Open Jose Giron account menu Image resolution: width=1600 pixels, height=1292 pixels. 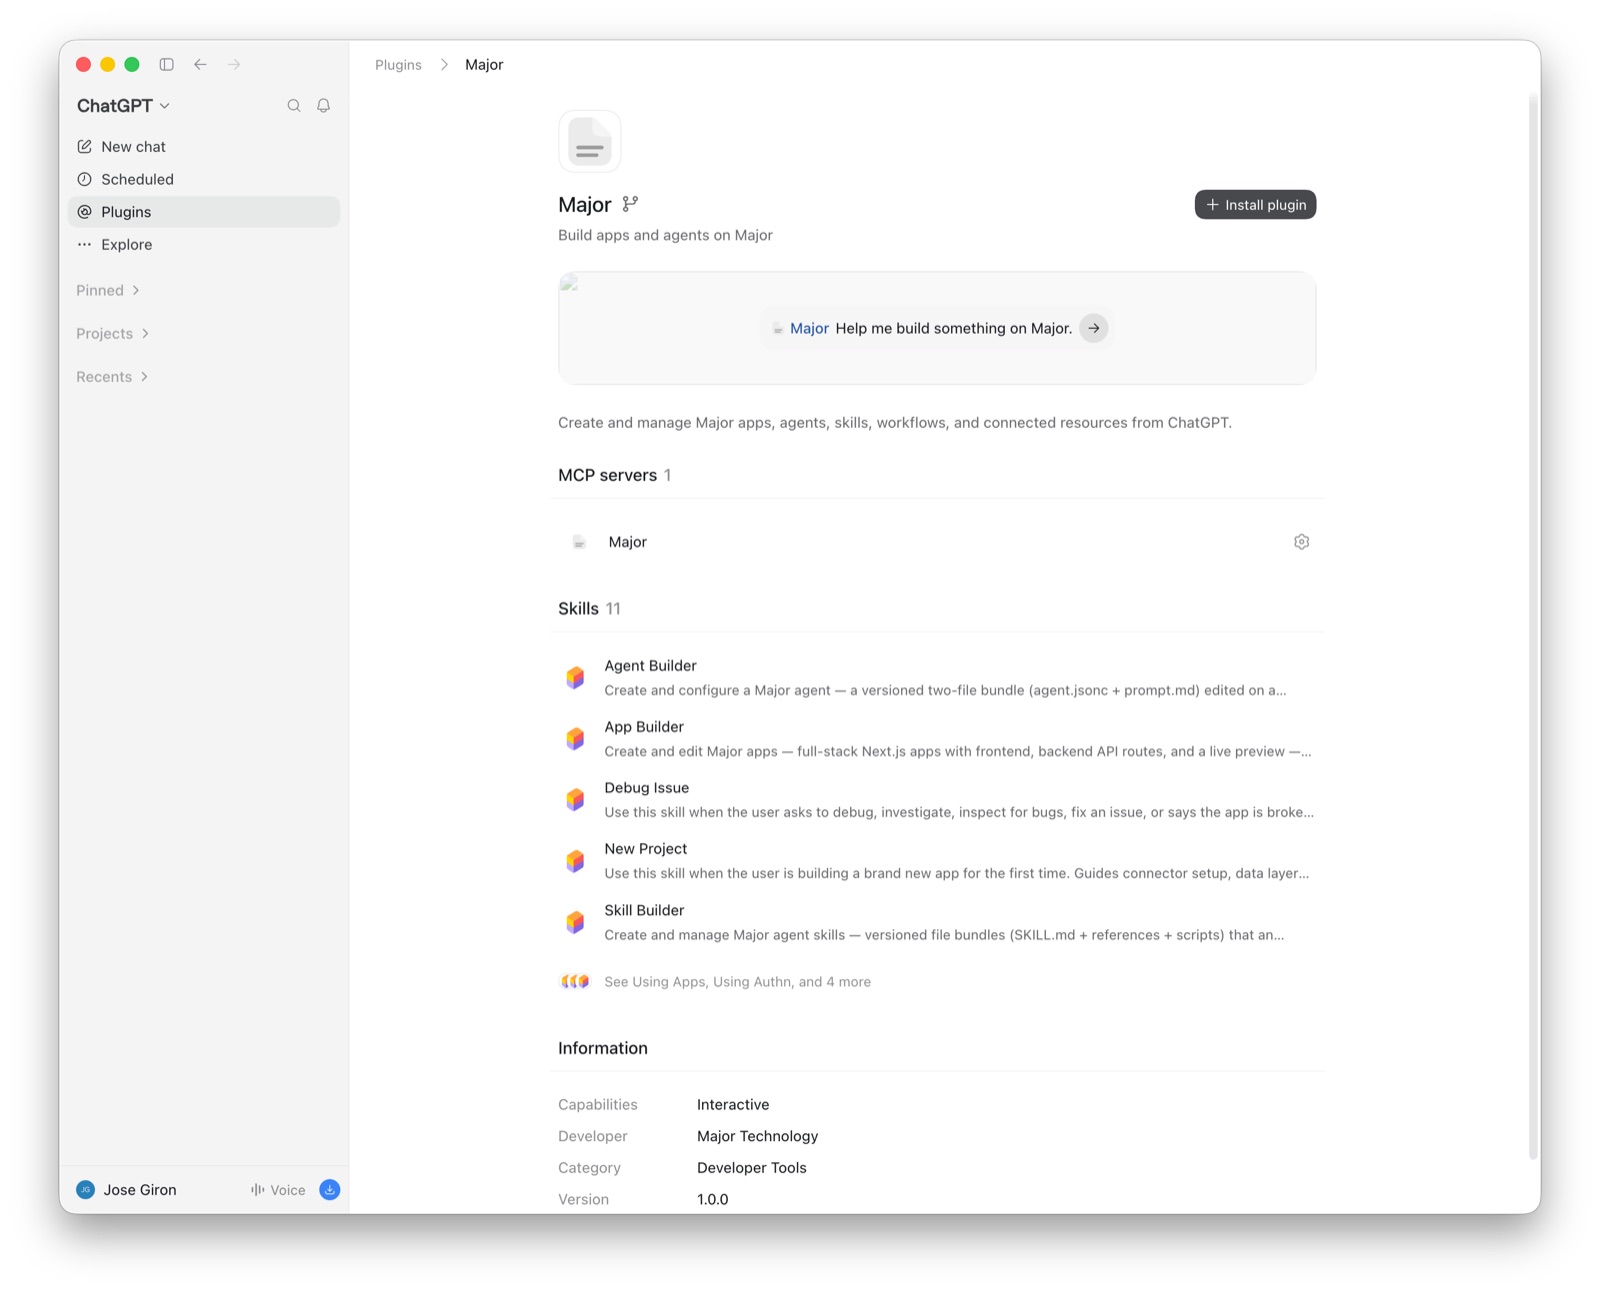click(127, 1190)
